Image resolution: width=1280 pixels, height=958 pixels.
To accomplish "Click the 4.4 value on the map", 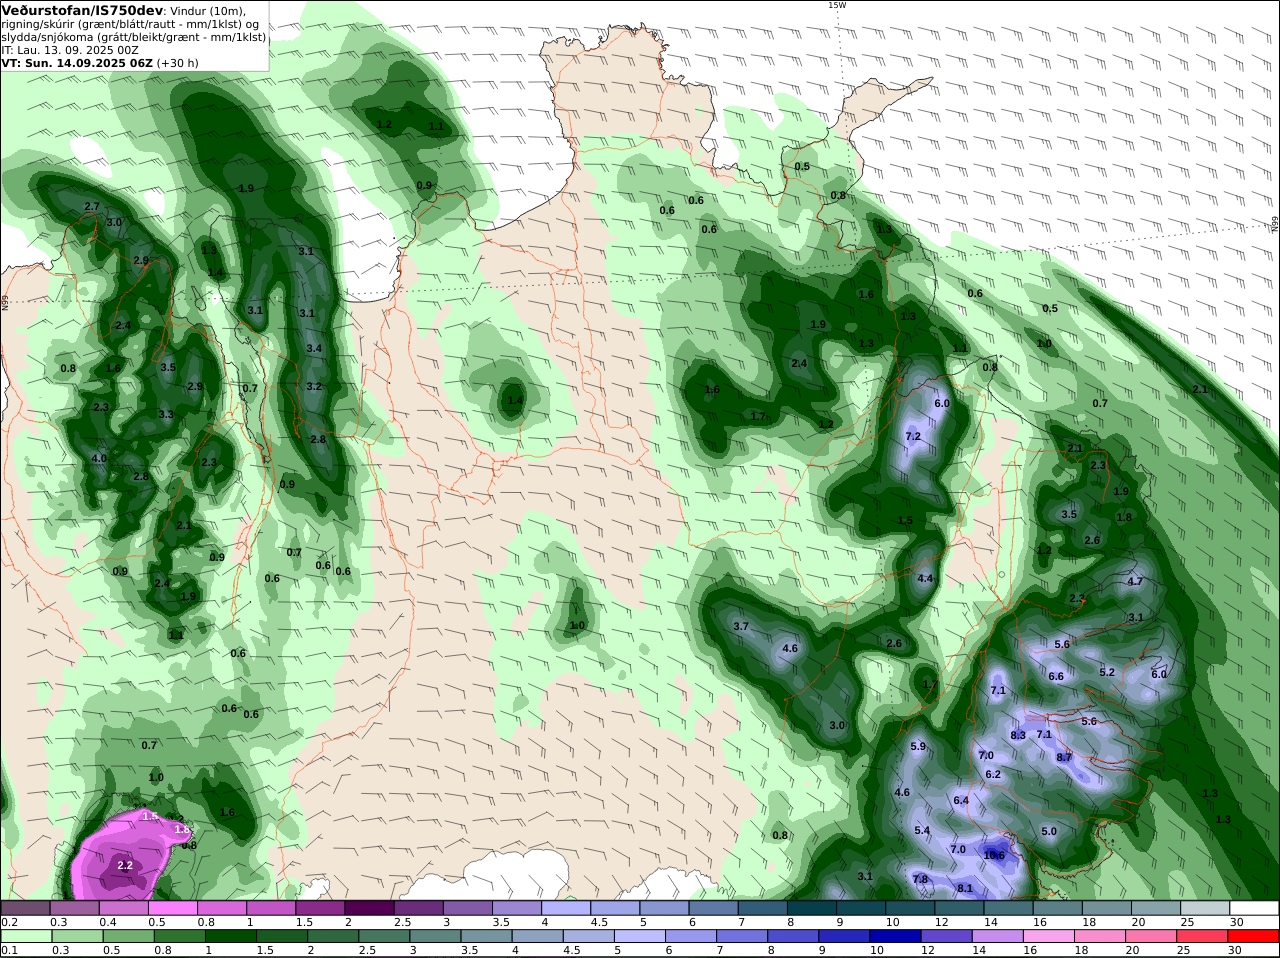I will (x=925, y=578).
